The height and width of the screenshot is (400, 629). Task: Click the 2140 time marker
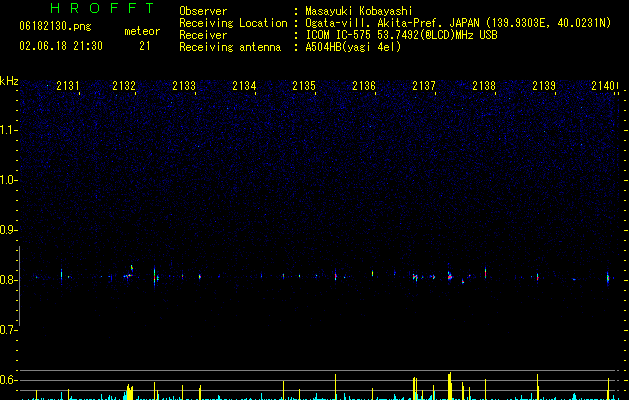coord(603,86)
